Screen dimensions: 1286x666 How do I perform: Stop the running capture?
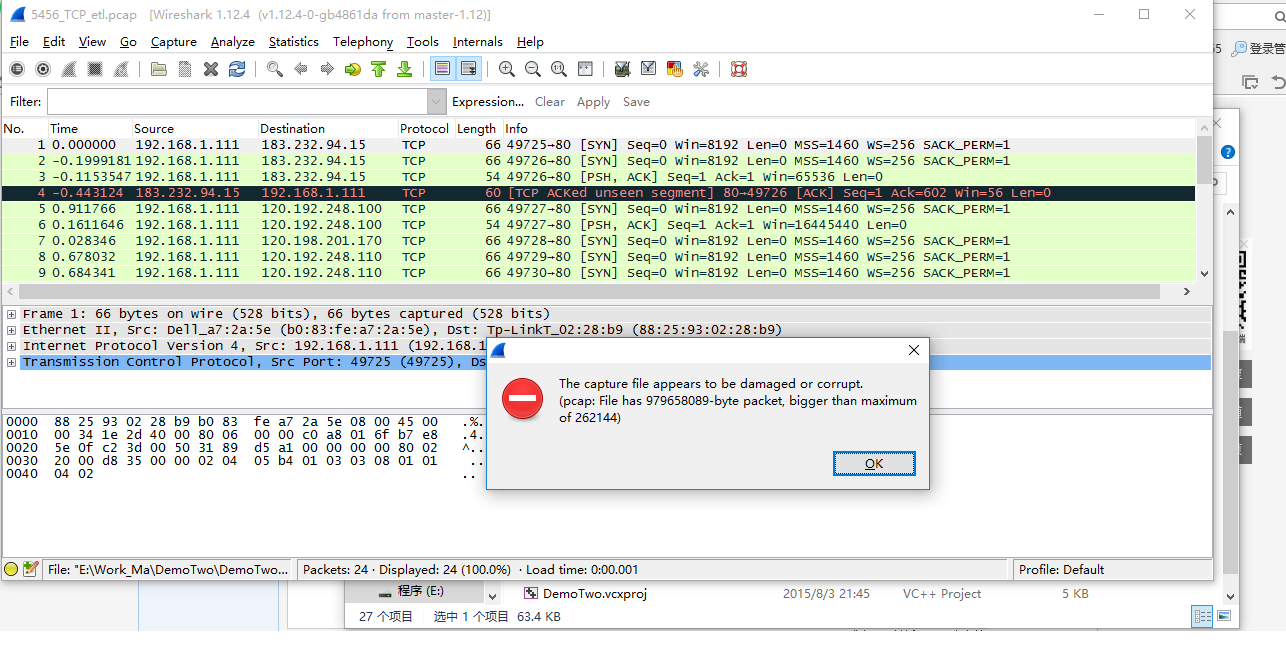click(x=95, y=69)
